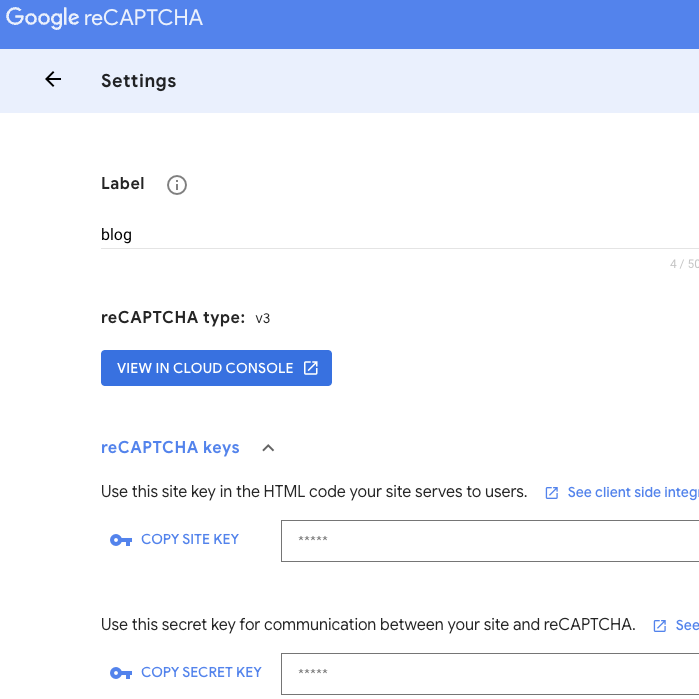Click the Settings page title
Image resolution: width=699 pixels, height=699 pixels.
pyautogui.click(x=139, y=81)
